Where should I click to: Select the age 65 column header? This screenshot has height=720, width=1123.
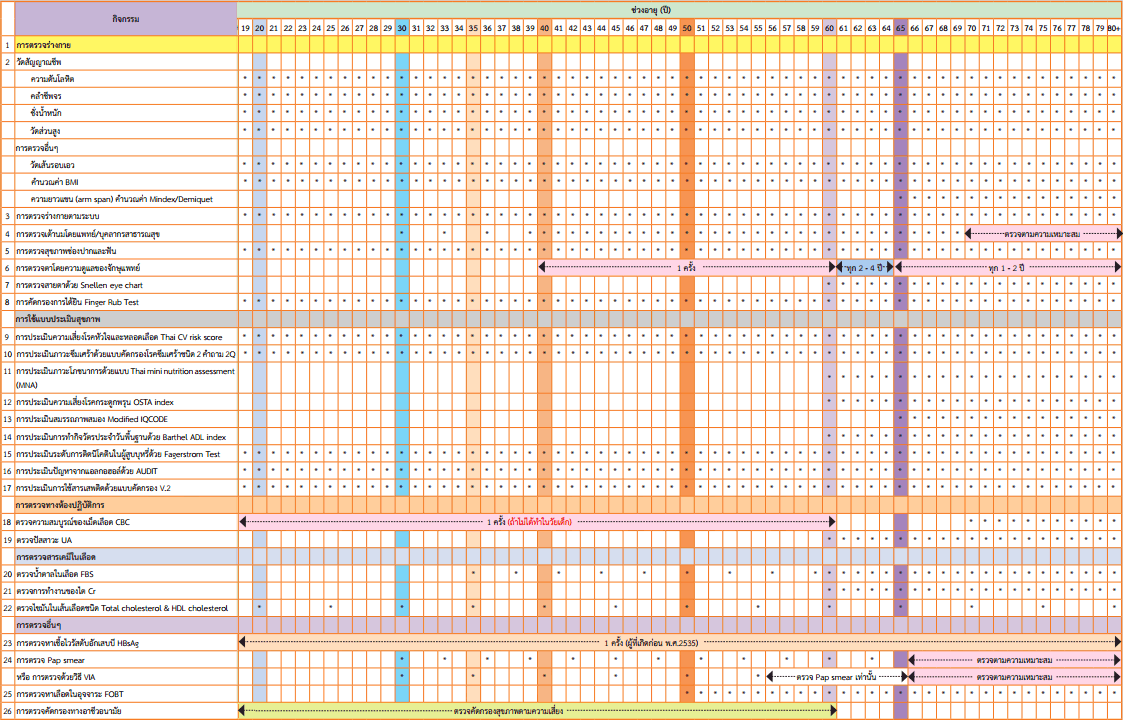coord(900,28)
